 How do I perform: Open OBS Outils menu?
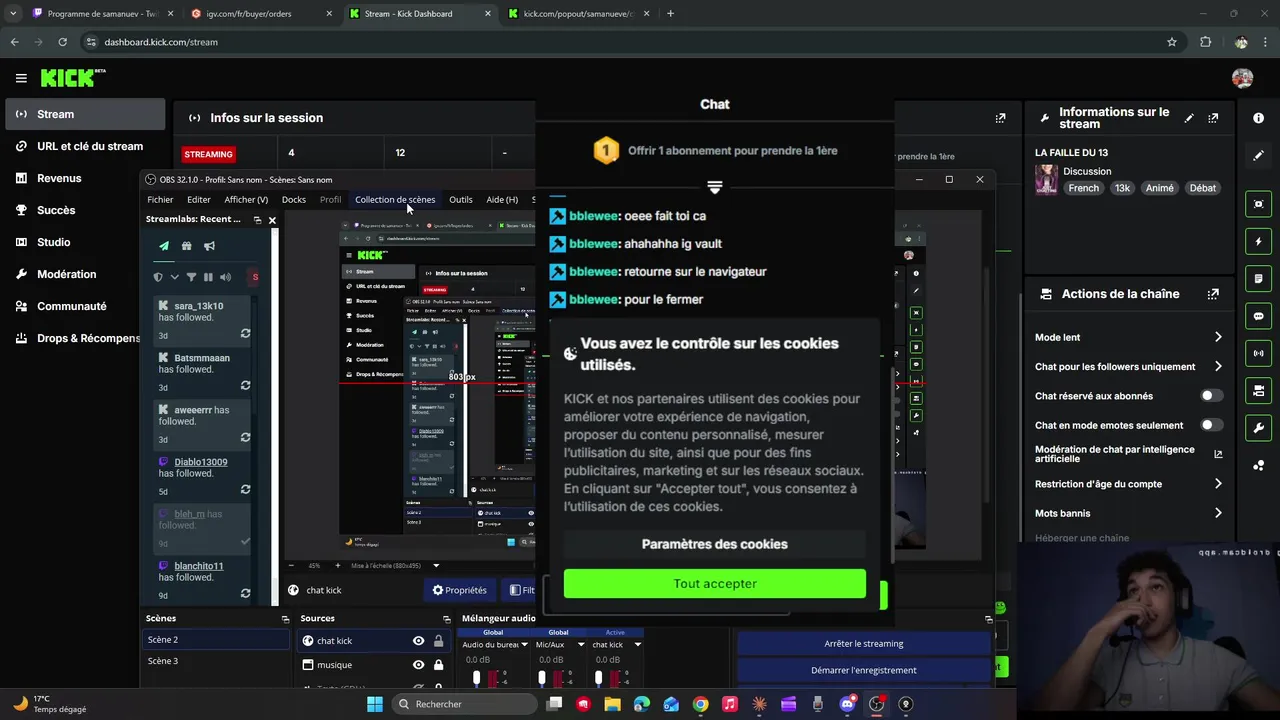pyautogui.click(x=461, y=200)
